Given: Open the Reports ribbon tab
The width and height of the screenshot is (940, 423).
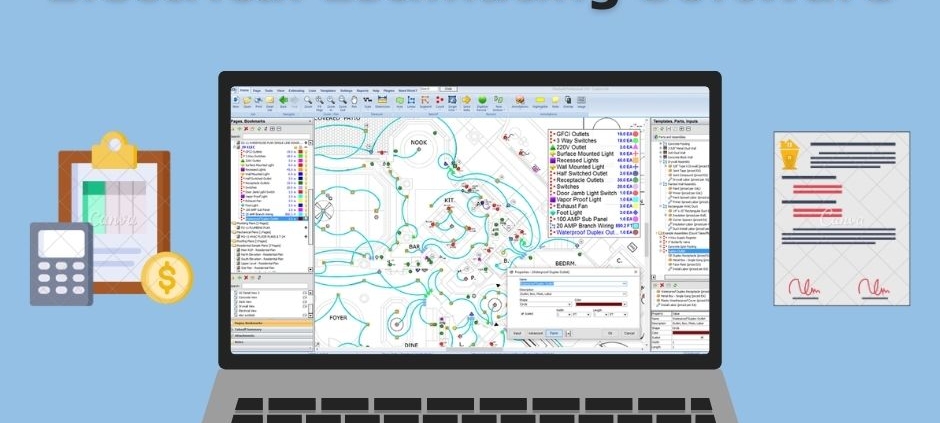Looking at the screenshot, I should 362,90.
